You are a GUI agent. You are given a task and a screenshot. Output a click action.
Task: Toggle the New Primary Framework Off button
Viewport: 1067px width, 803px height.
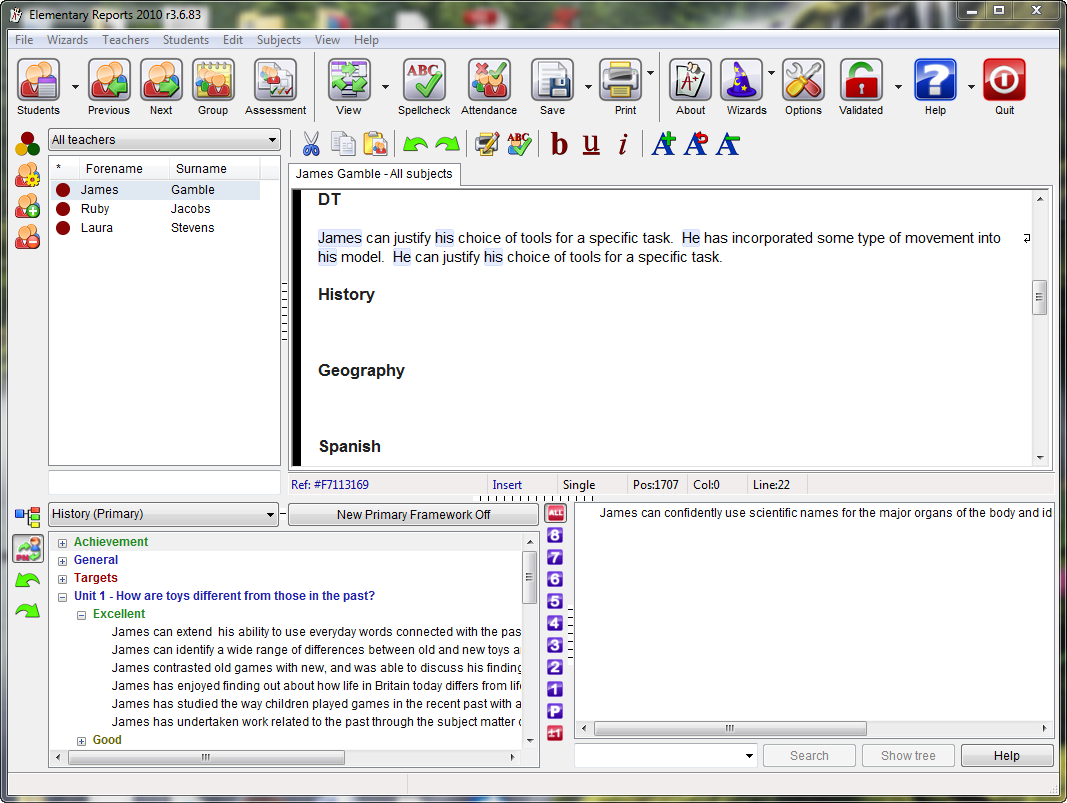pyautogui.click(x=414, y=514)
